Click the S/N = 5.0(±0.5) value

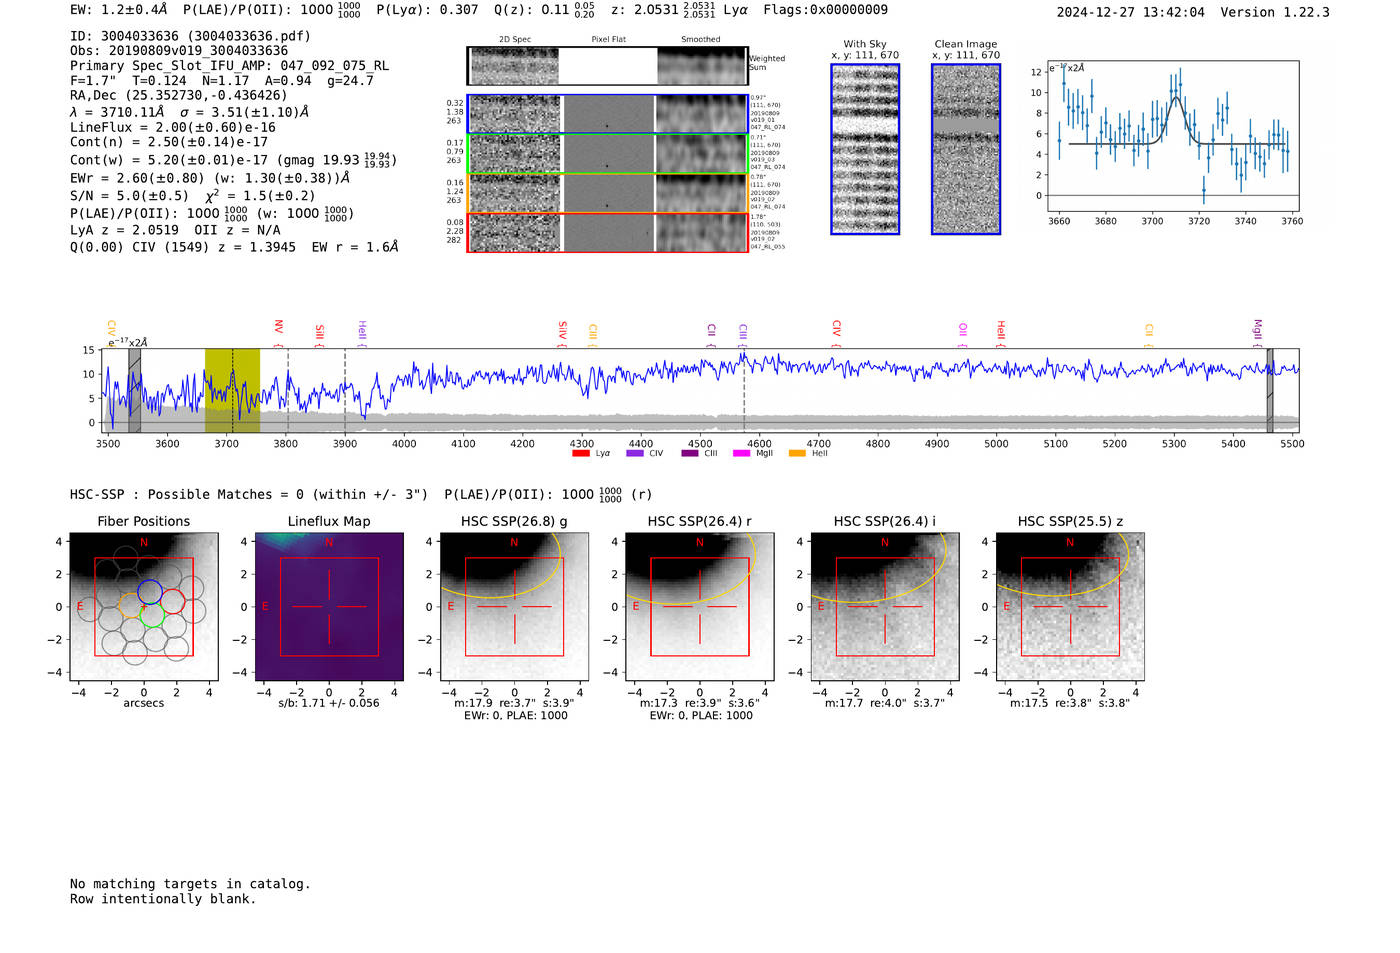129,196
